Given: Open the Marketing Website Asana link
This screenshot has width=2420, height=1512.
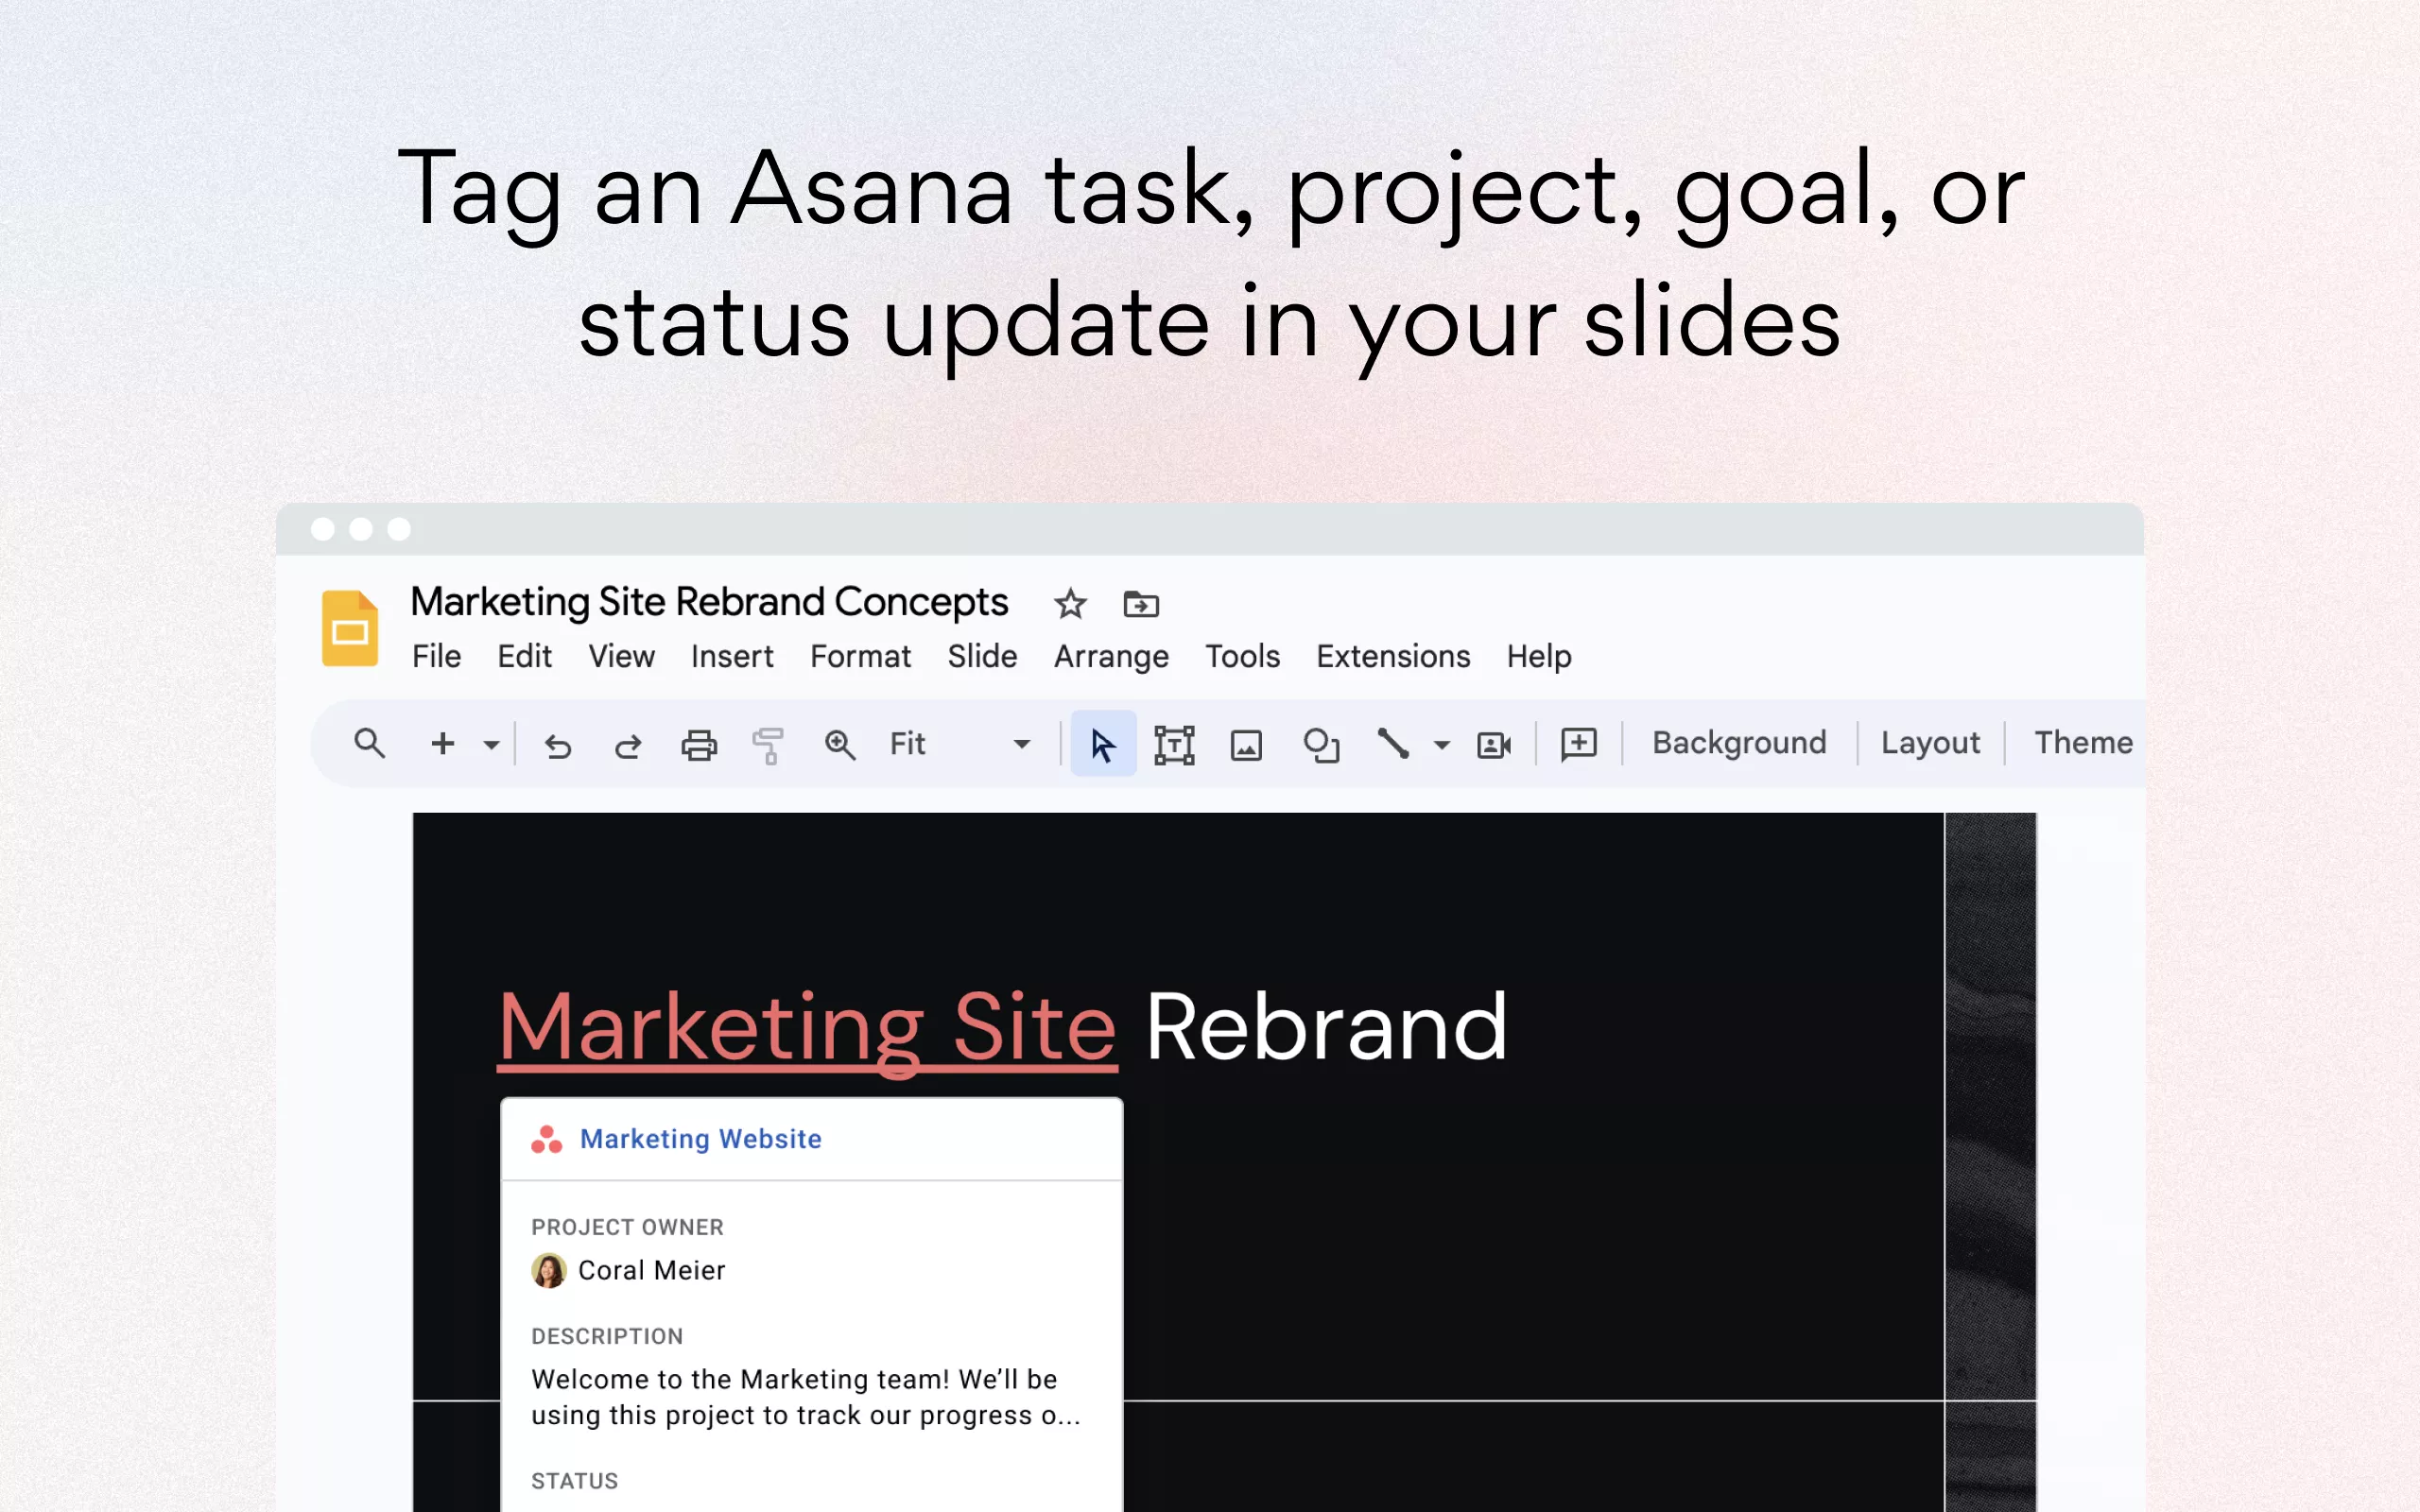Looking at the screenshot, I should pyautogui.click(x=700, y=1139).
